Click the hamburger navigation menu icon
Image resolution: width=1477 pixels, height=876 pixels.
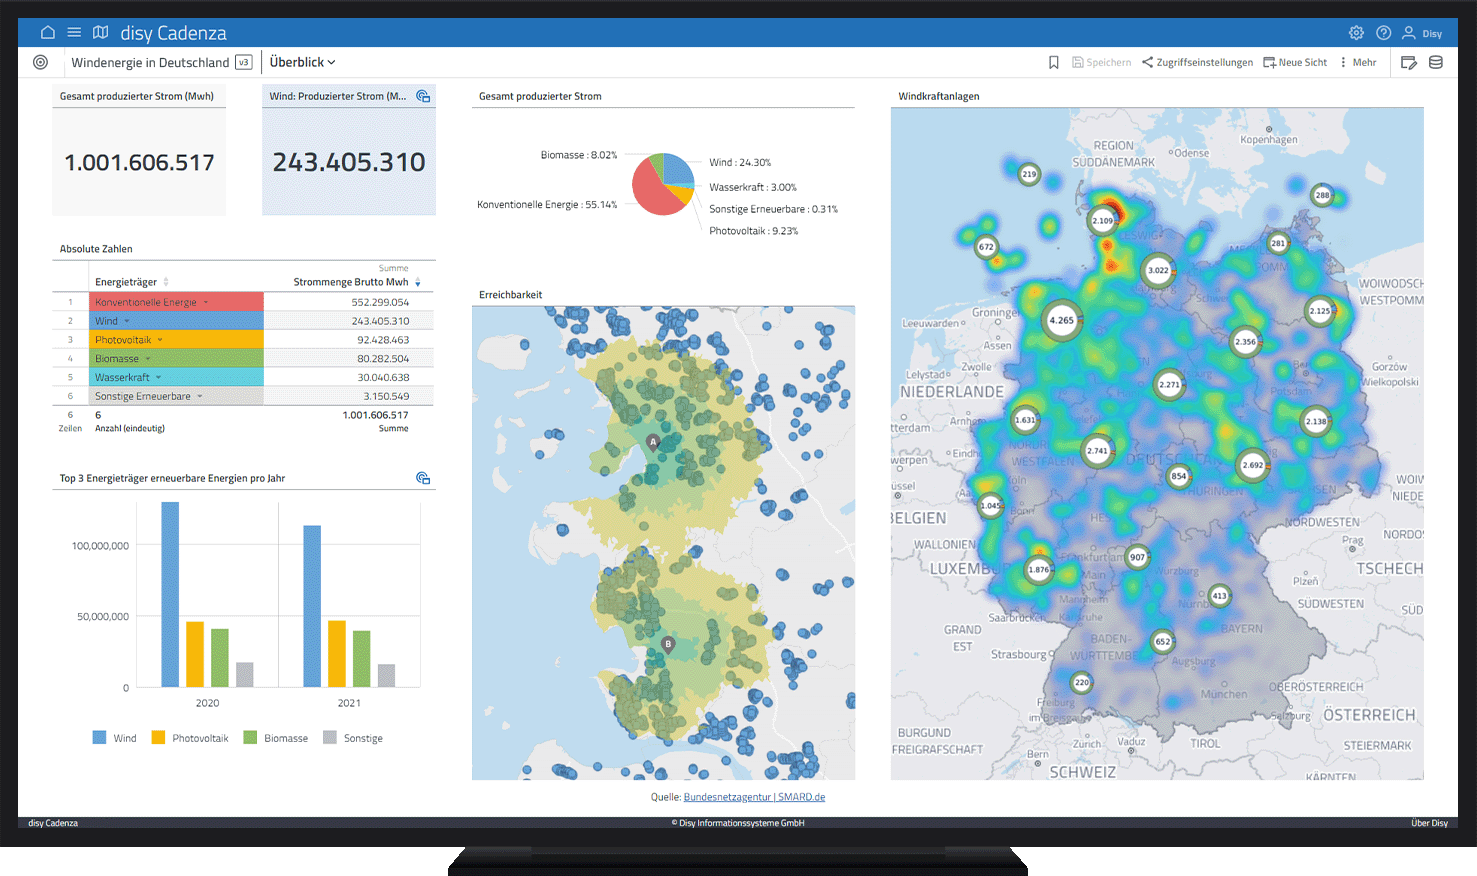[74, 31]
